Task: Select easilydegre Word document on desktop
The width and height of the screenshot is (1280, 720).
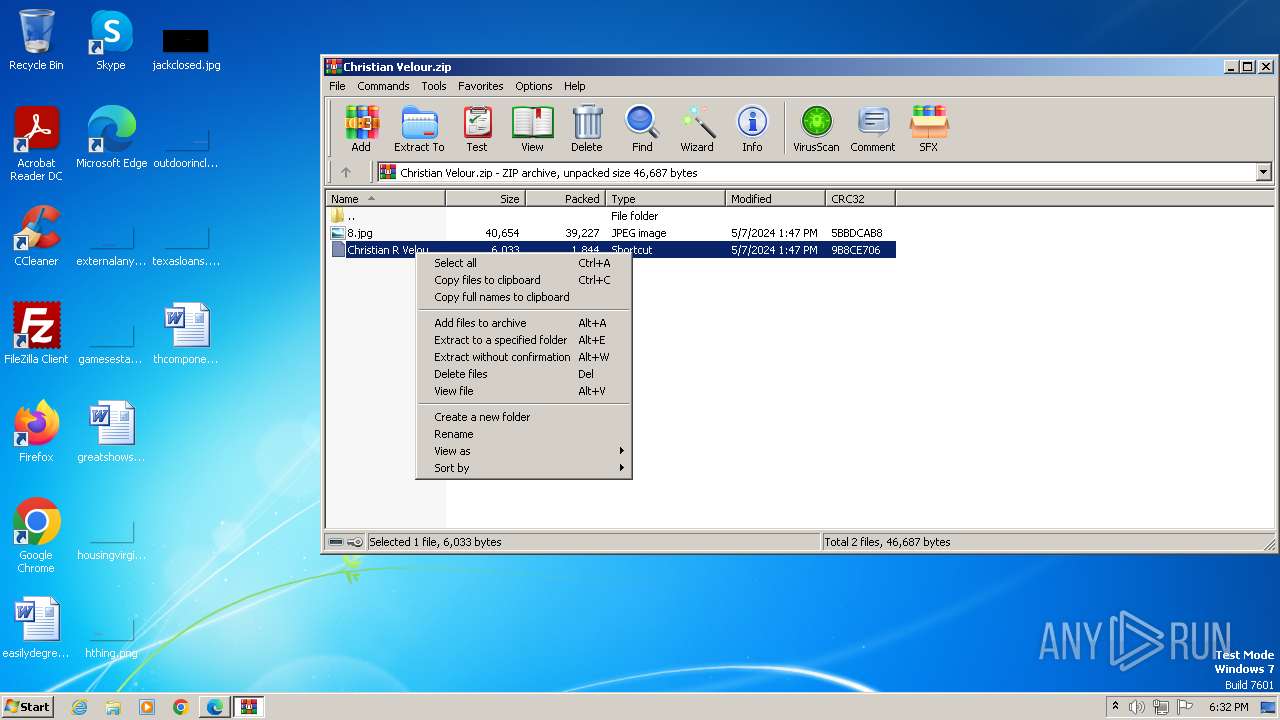Action: pos(36,628)
